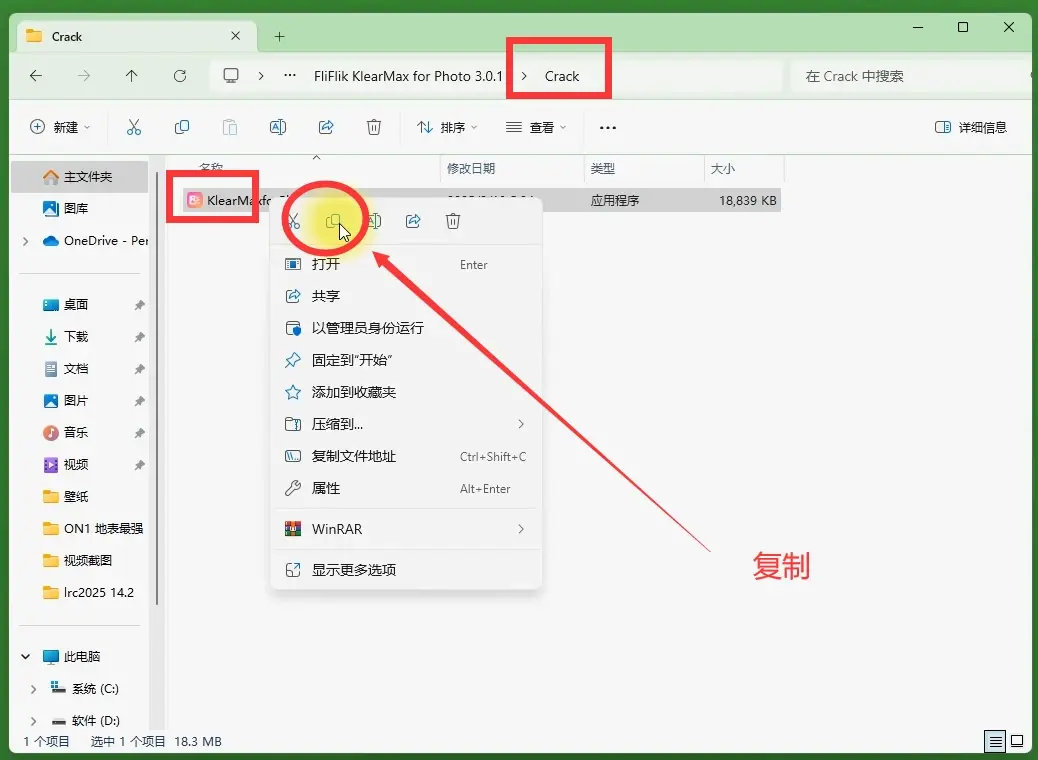Click the Share icon in the toolbar
This screenshot has height=760, width=1038.
click(x=326, y=127)
